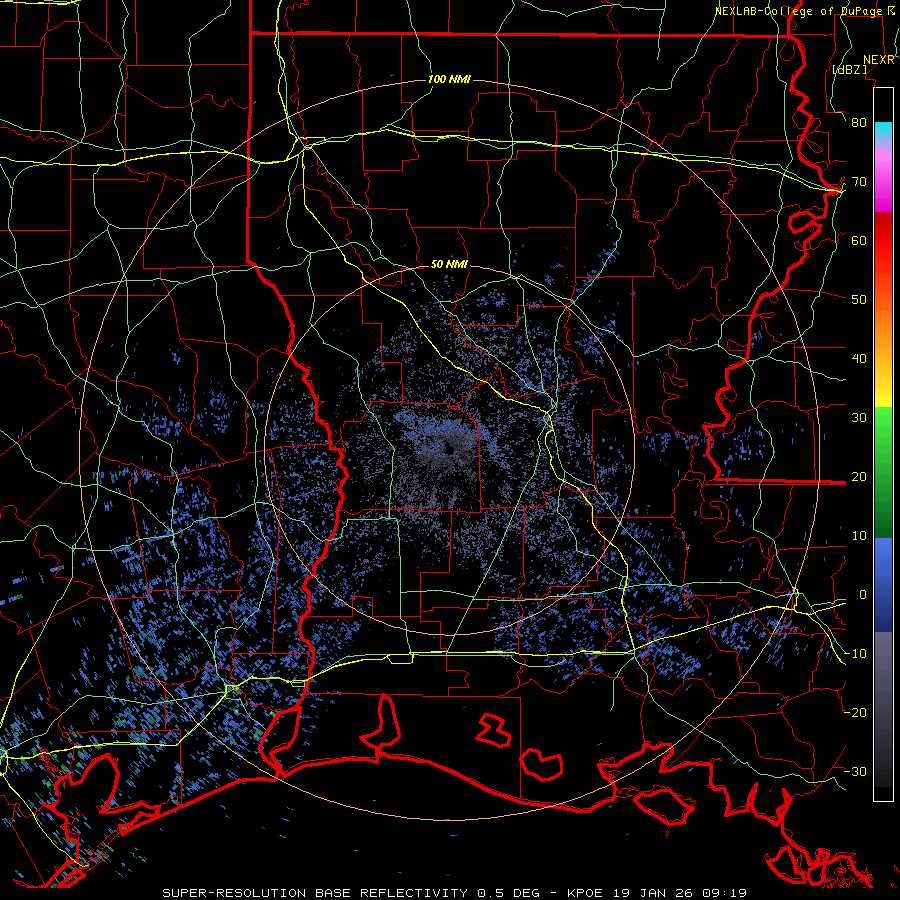Click the 80 value on dBZ scale
The height and width of the screenshot is (900, 900).
coord(859,122)
